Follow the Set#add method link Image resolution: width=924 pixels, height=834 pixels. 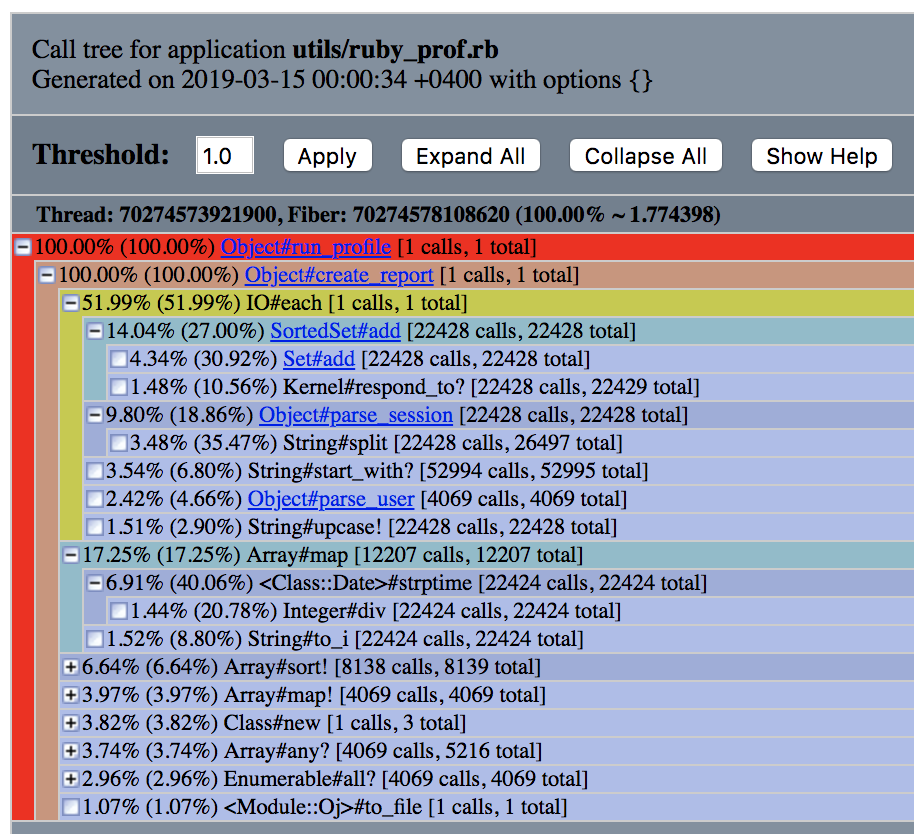click(319, 359)
